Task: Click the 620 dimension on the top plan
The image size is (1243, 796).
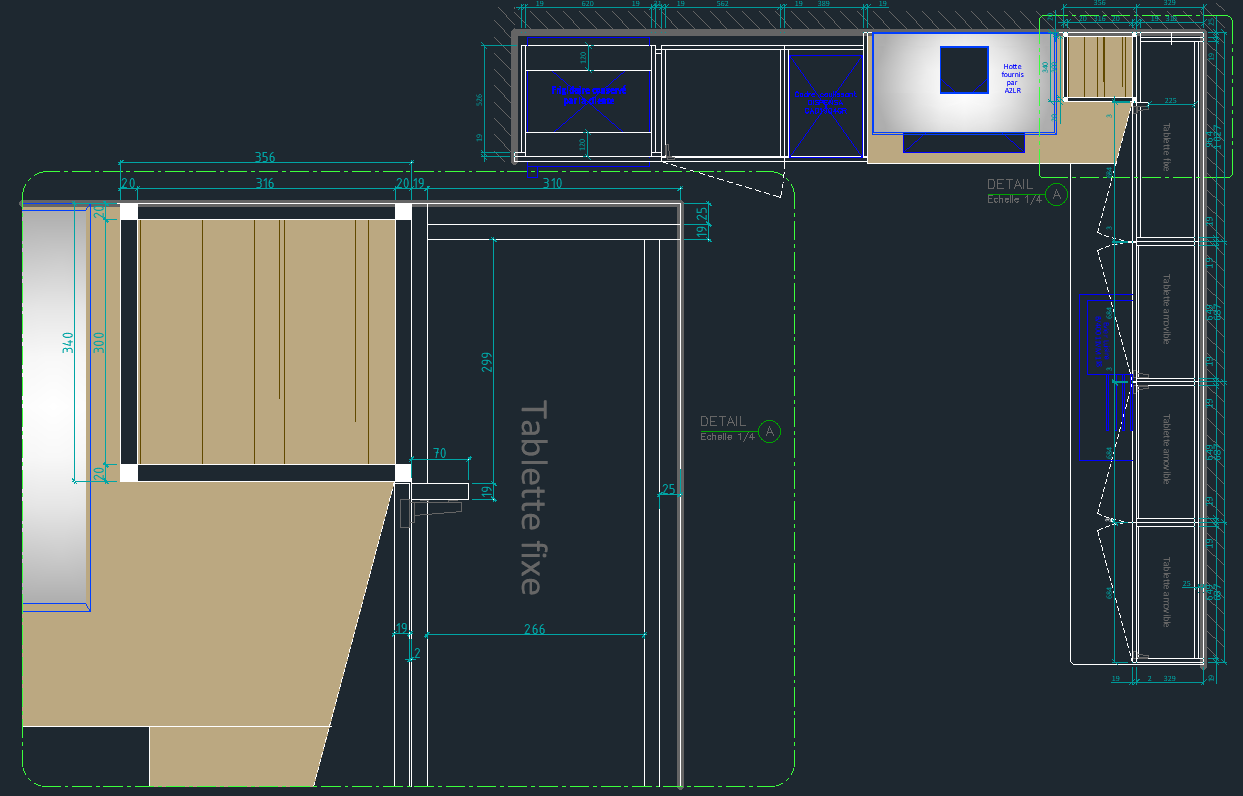Action: 587,5
